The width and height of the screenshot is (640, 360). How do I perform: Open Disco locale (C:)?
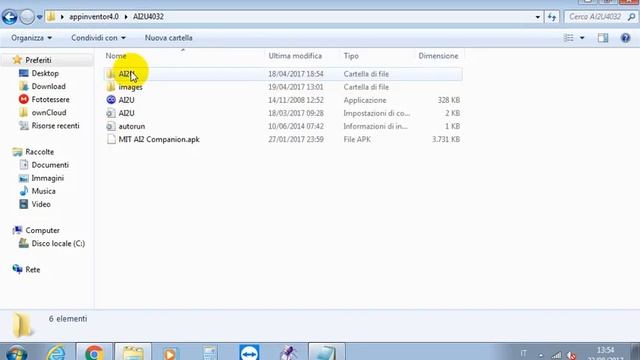(x=58, y=243)
